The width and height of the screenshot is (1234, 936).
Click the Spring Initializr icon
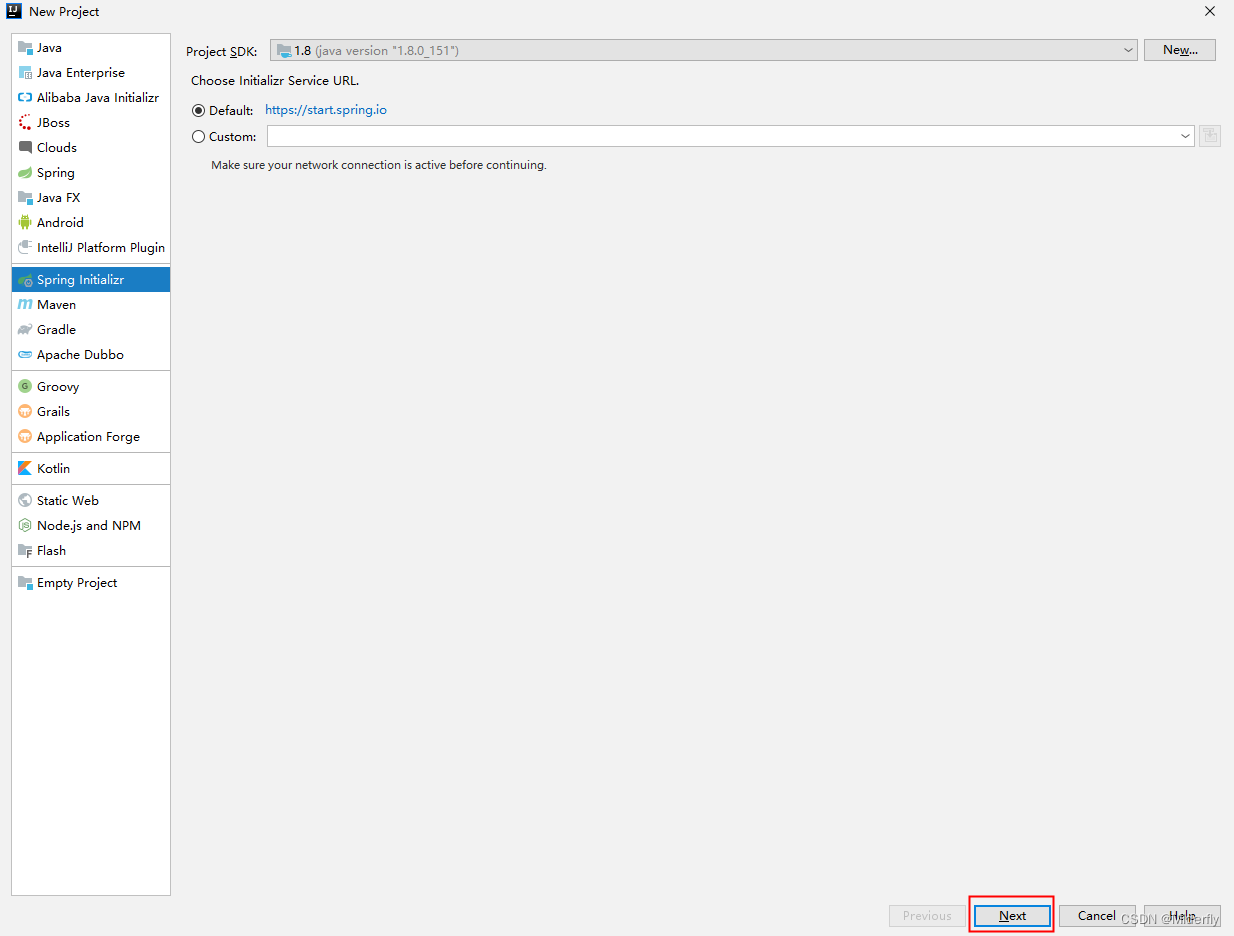[x=25, y=280]
